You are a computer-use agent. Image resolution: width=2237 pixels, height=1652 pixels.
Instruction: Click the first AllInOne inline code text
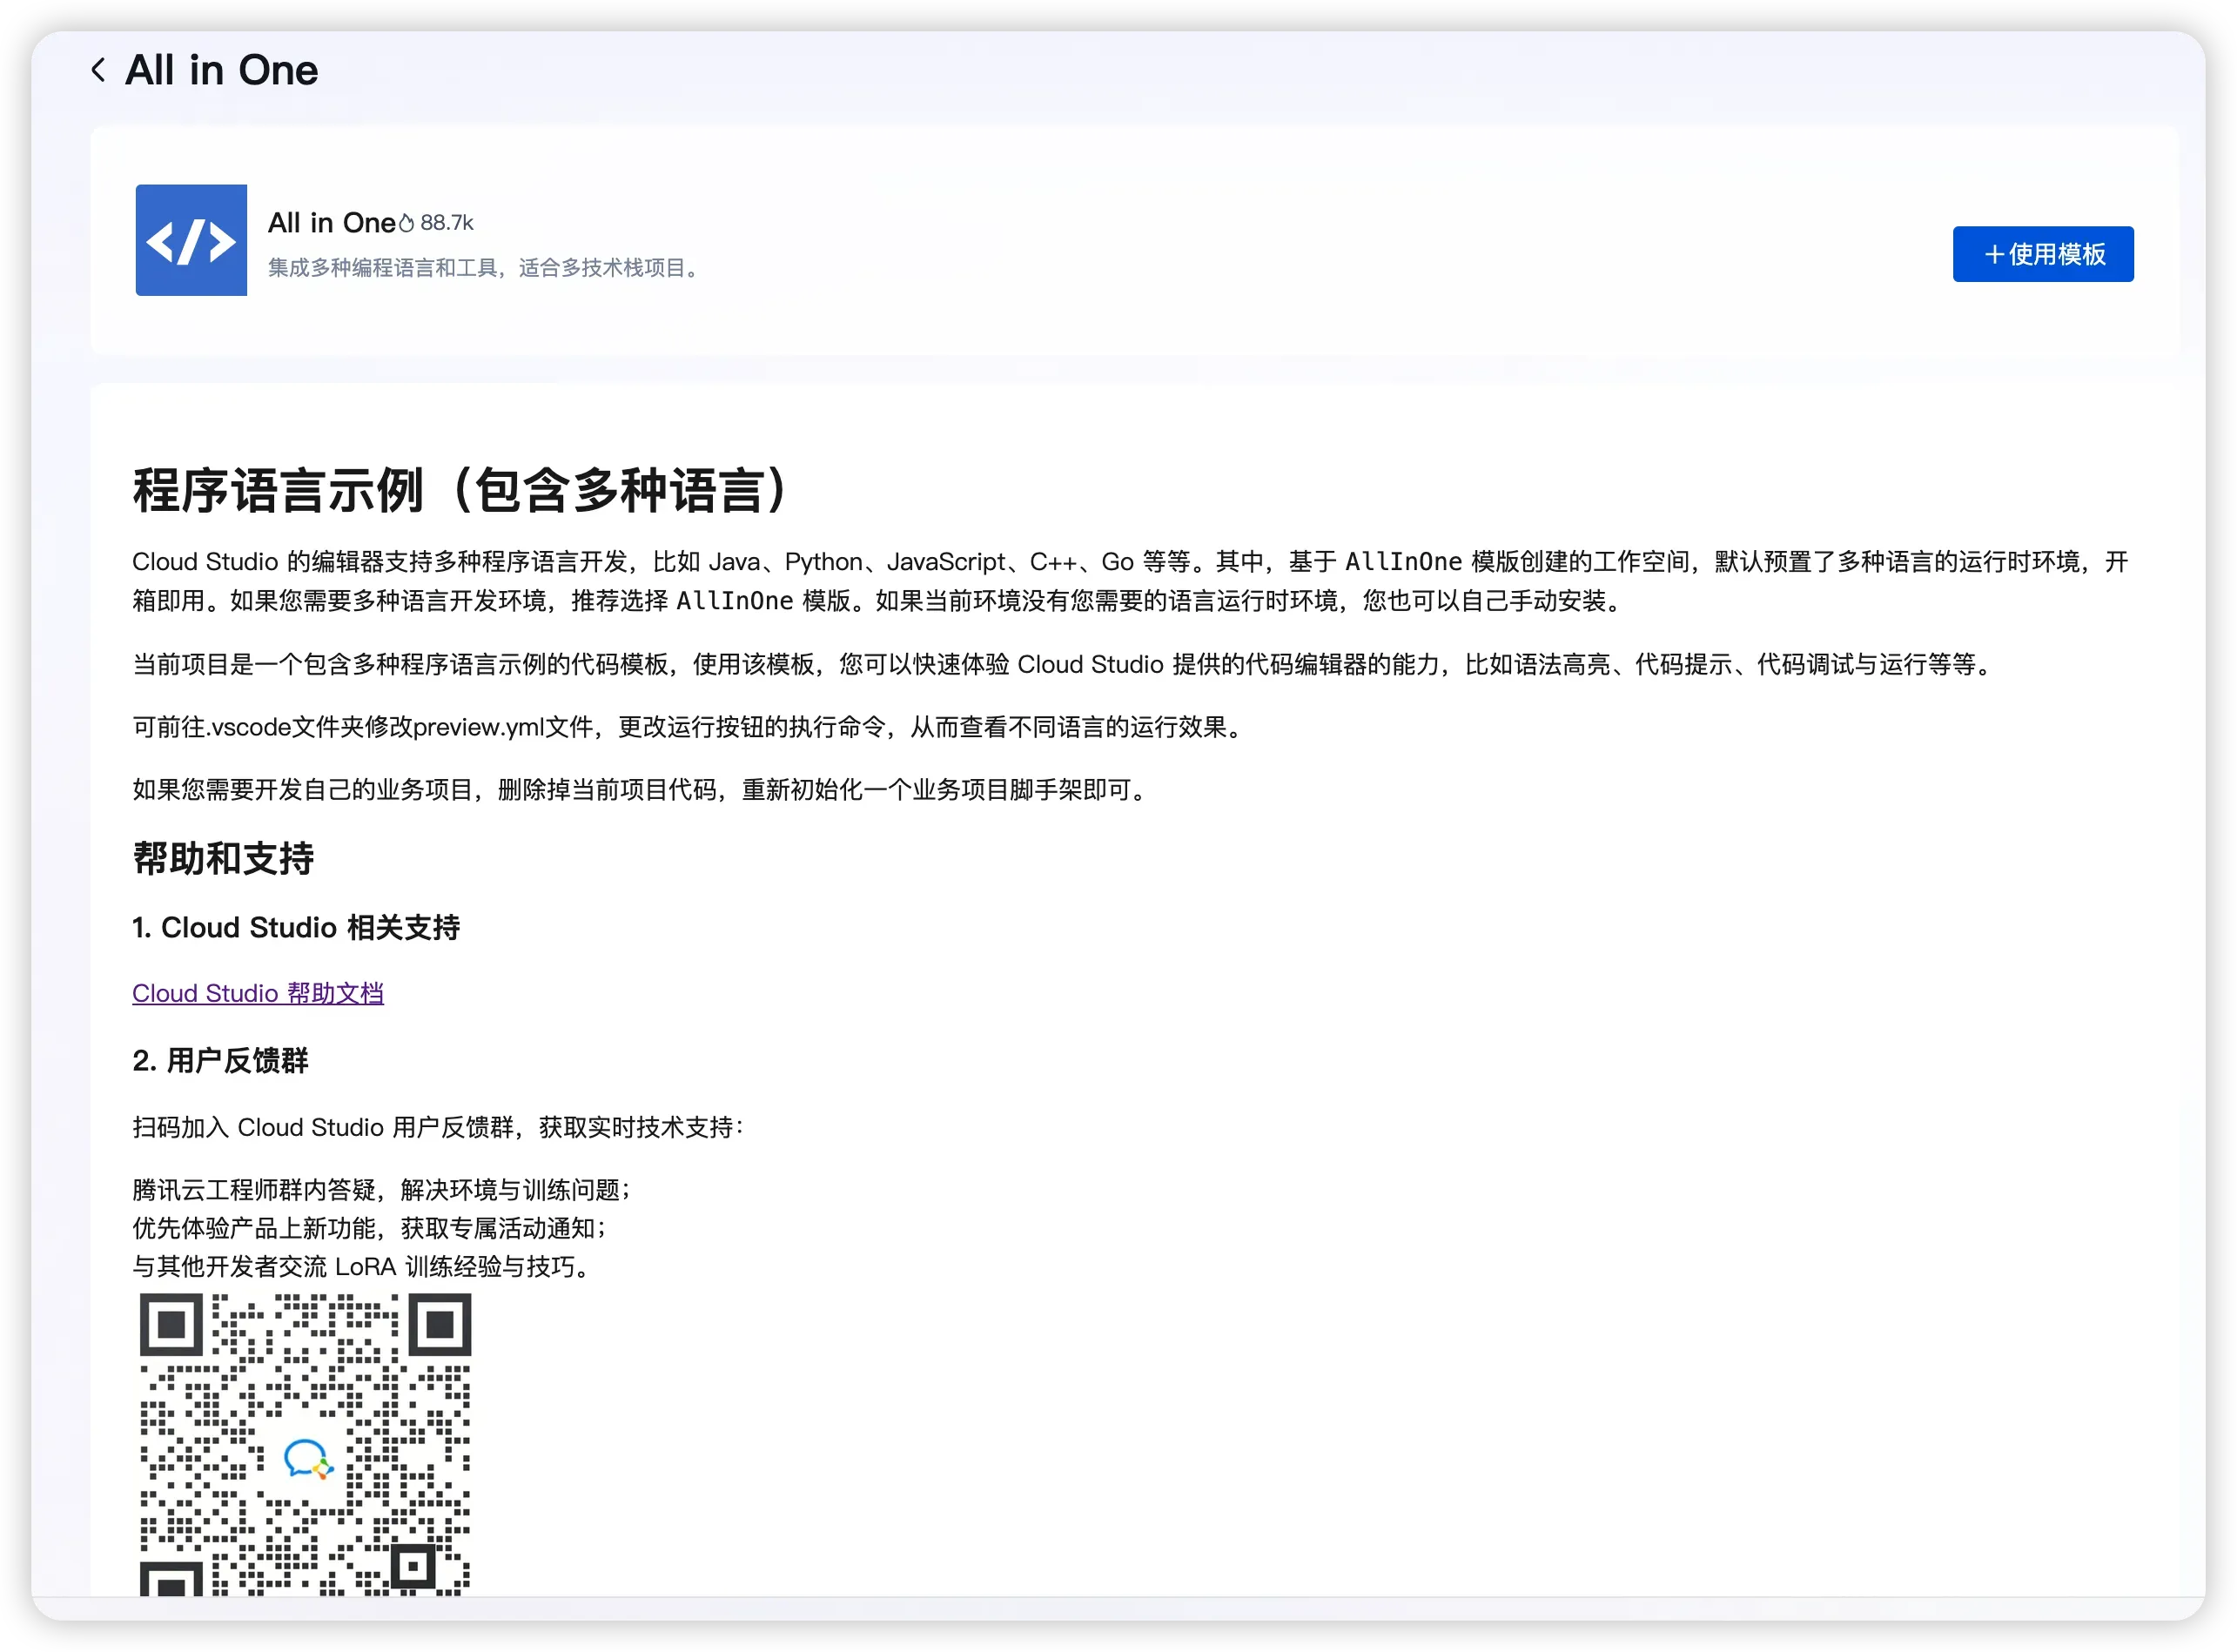(x=1403, y=562)
